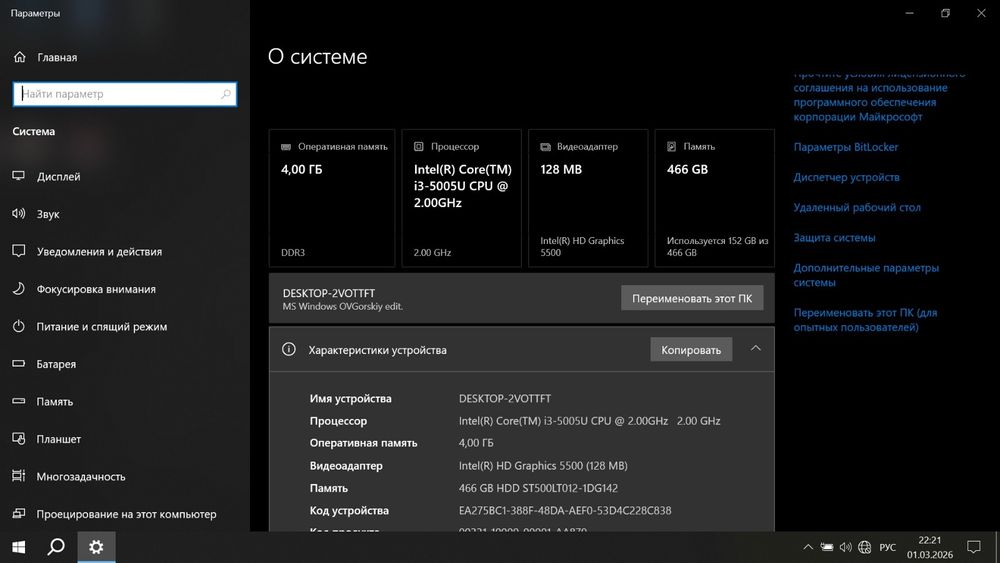Viewport: 1000px width, 563px height.
Task: Open Дополнительные параметры системы link
Action: pyautogui.click(x=866, y=275)
